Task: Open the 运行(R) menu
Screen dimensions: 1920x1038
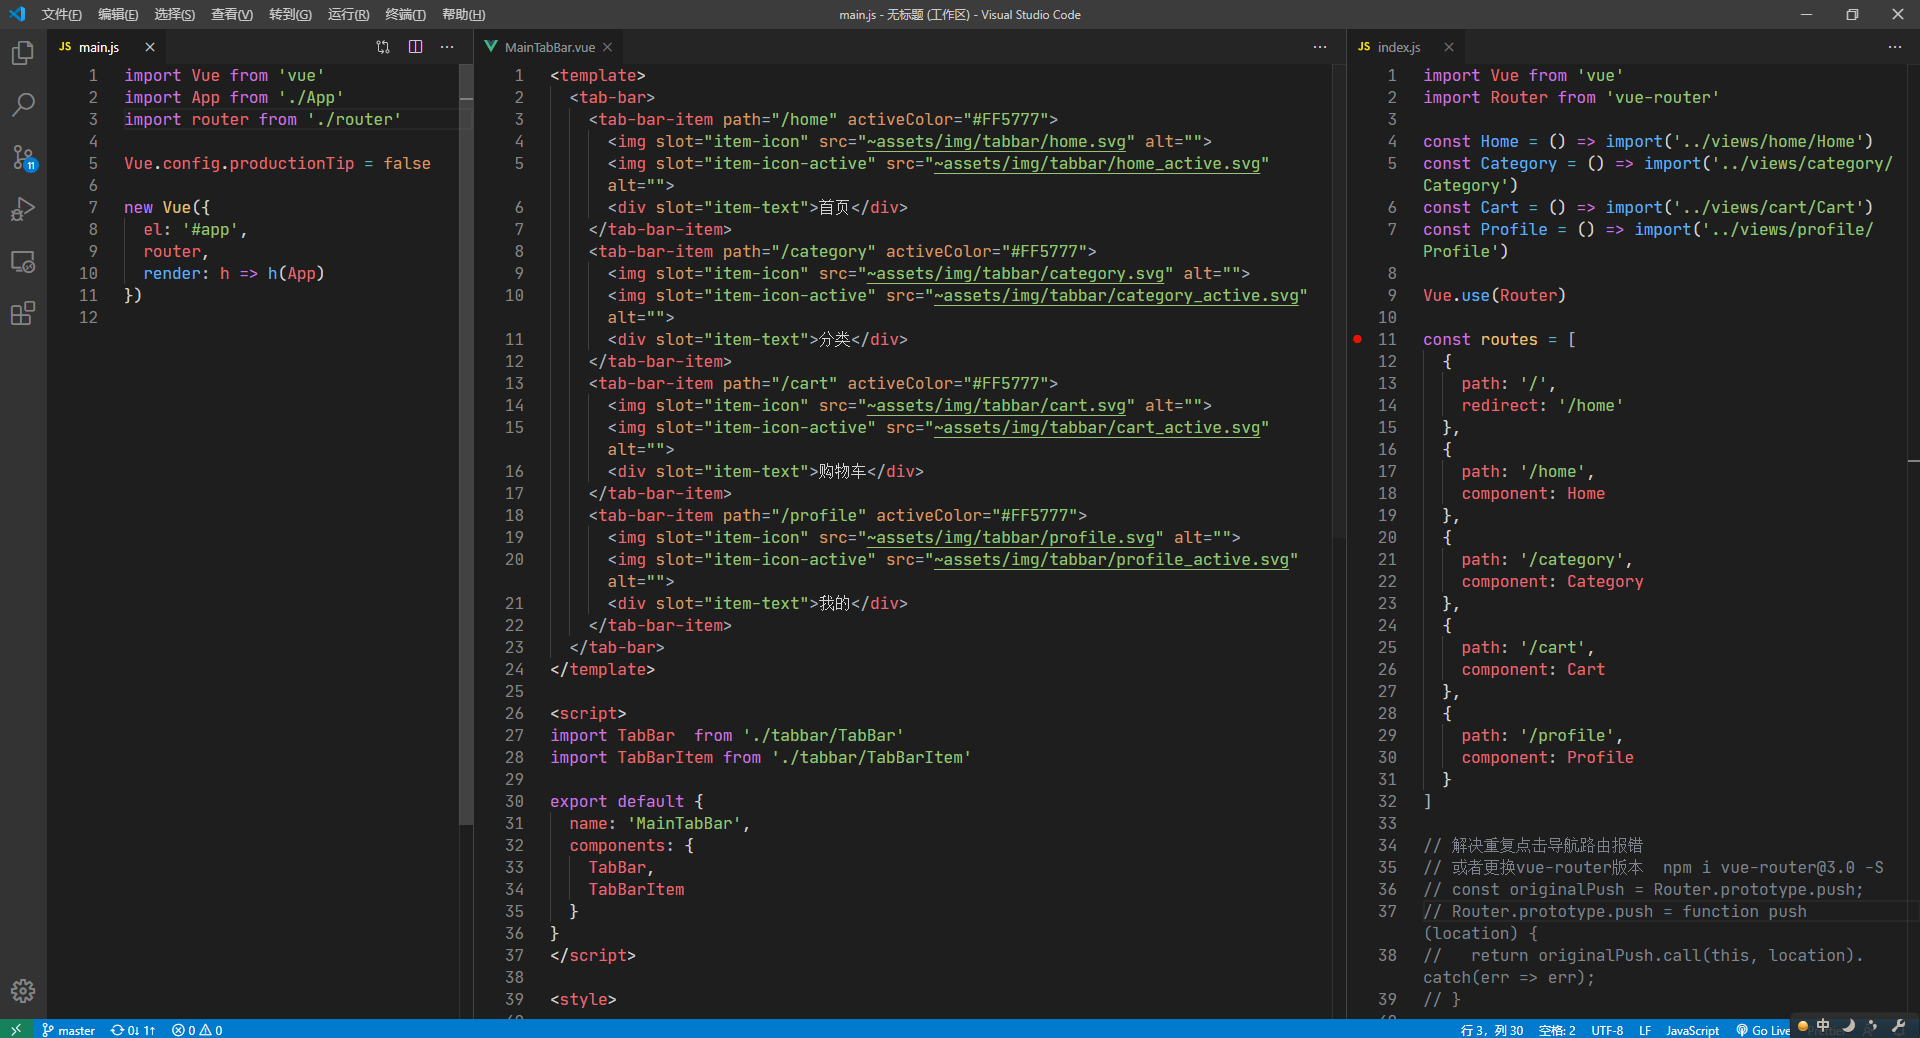Action: (x=348, y=14)
